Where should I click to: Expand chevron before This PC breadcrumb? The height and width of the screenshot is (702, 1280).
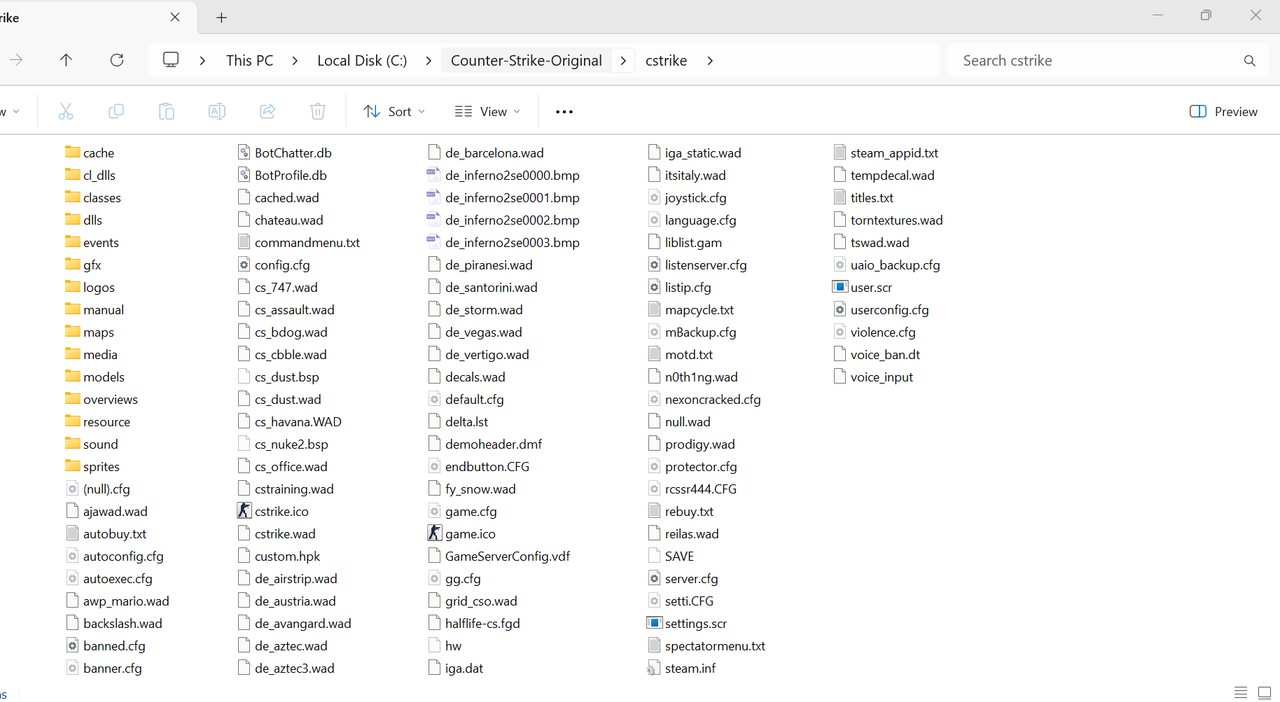(203, 60)
